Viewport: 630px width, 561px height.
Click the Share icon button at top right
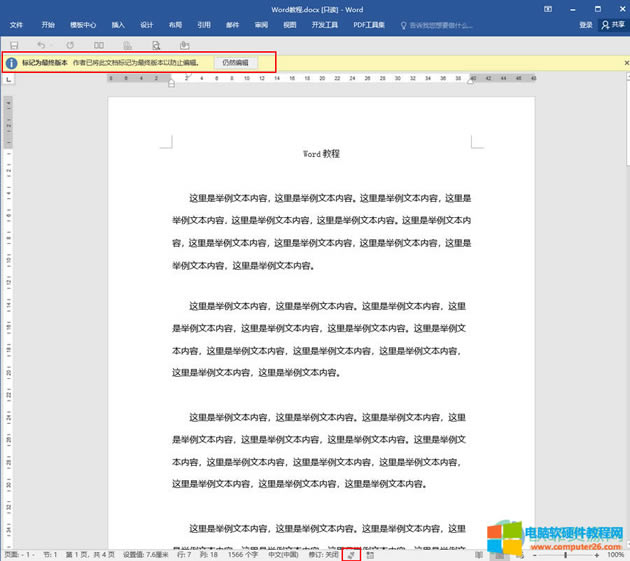tap(611, 25)
